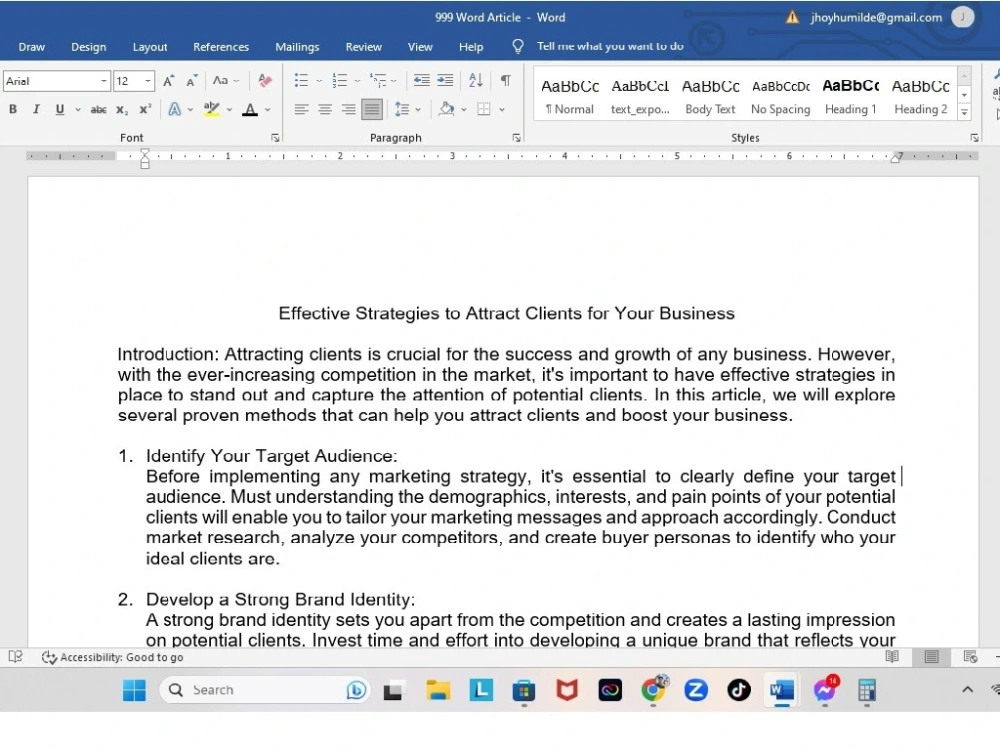This screenshot has height=750, width=1000.
Task: Open the Draw ribbon tab
Action: [32, 47]
